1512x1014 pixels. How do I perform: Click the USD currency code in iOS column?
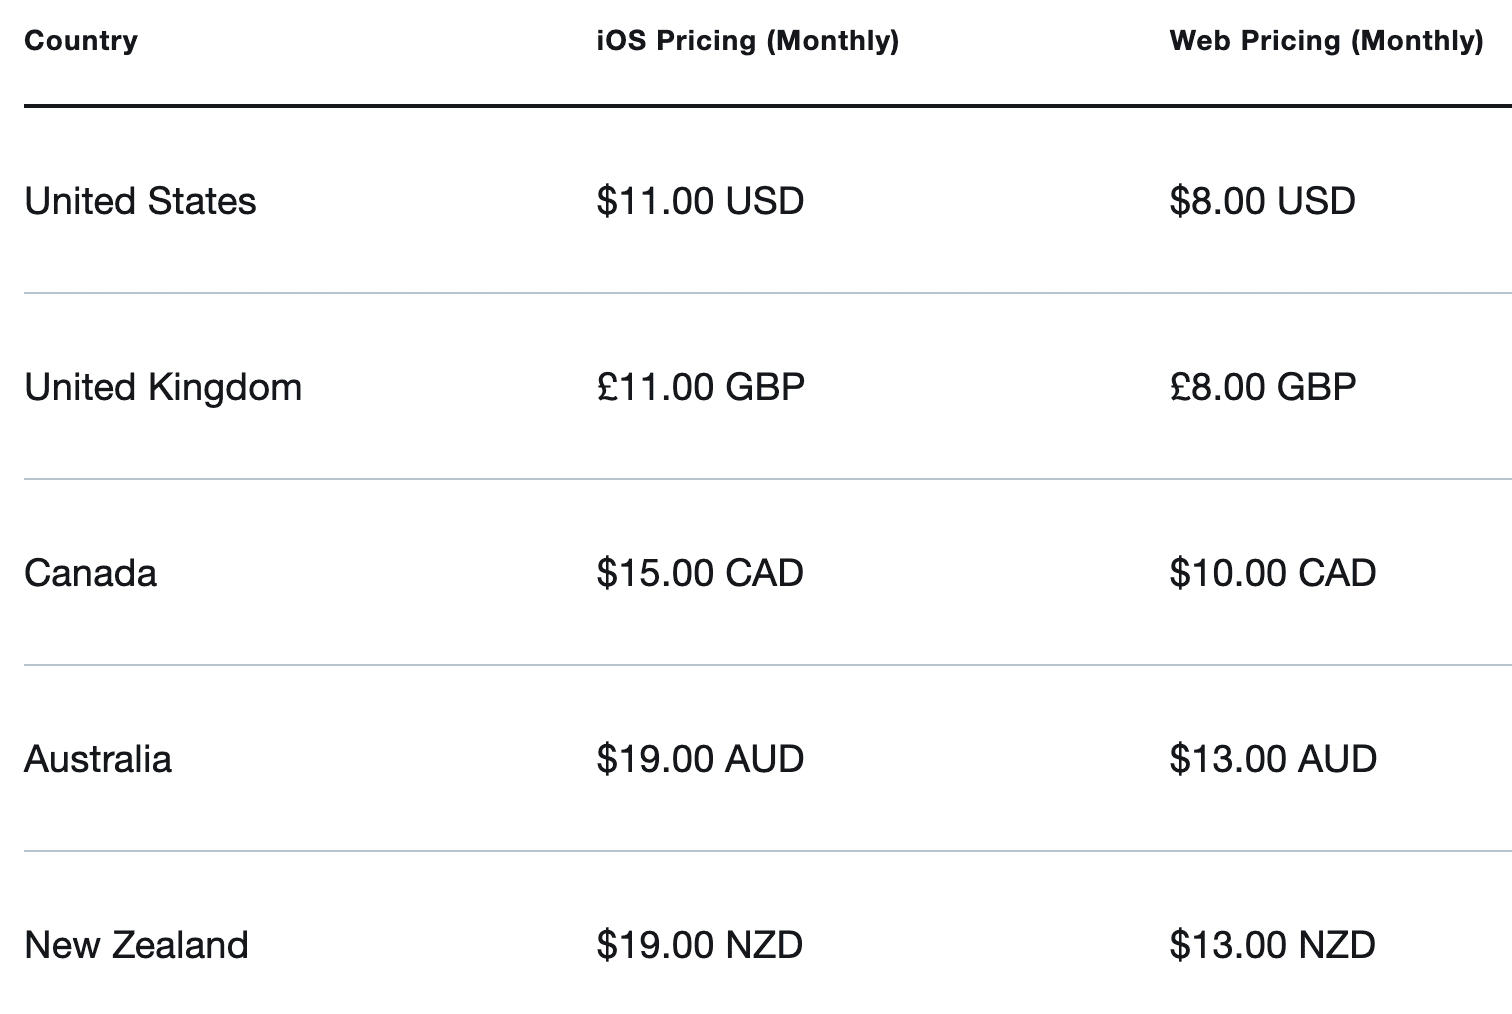765,201
